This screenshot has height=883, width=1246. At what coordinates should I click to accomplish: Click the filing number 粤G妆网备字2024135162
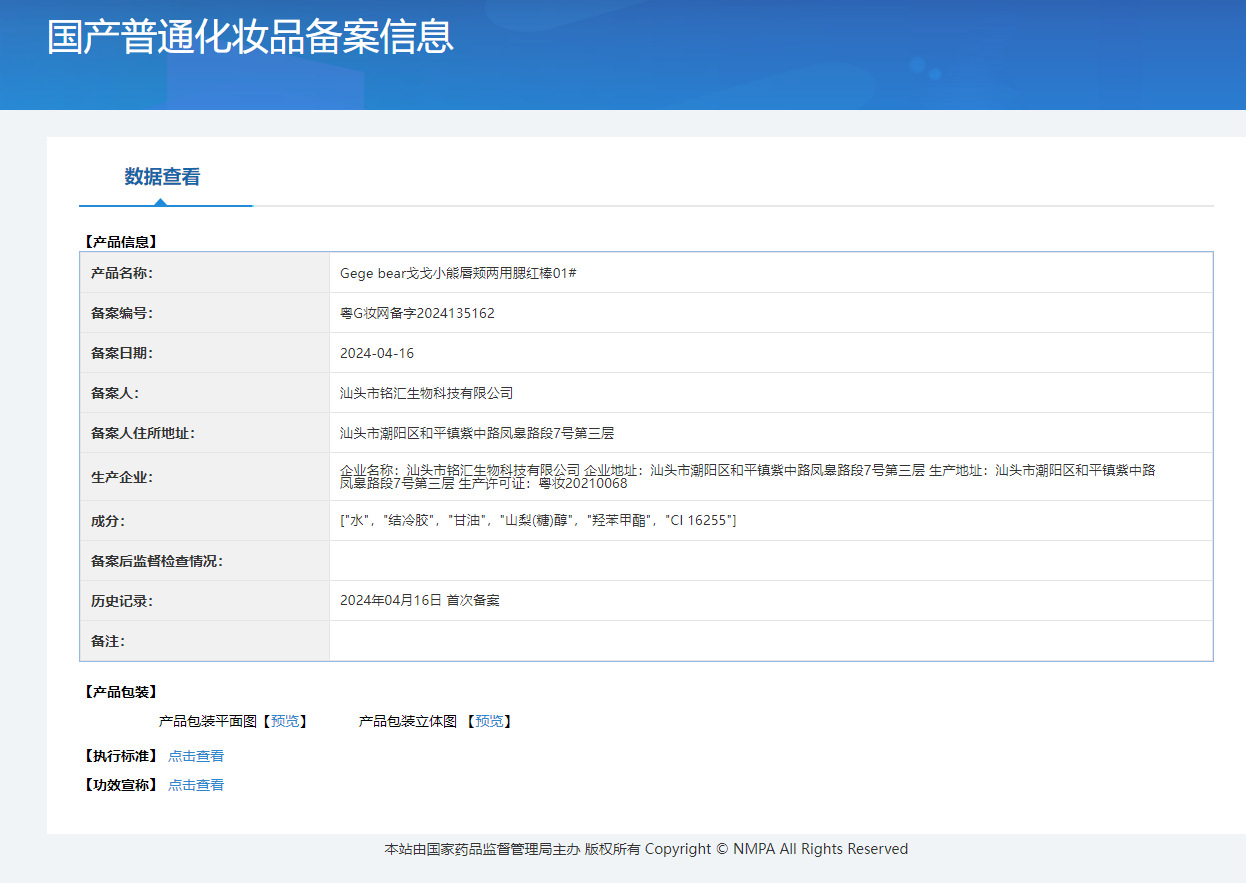pos(417,313)
